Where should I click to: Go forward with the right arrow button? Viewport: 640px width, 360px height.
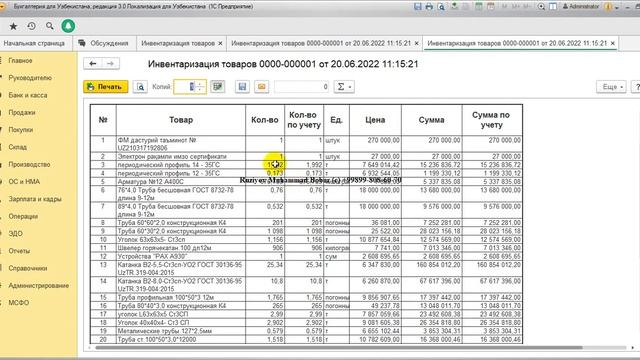(110, 64)
